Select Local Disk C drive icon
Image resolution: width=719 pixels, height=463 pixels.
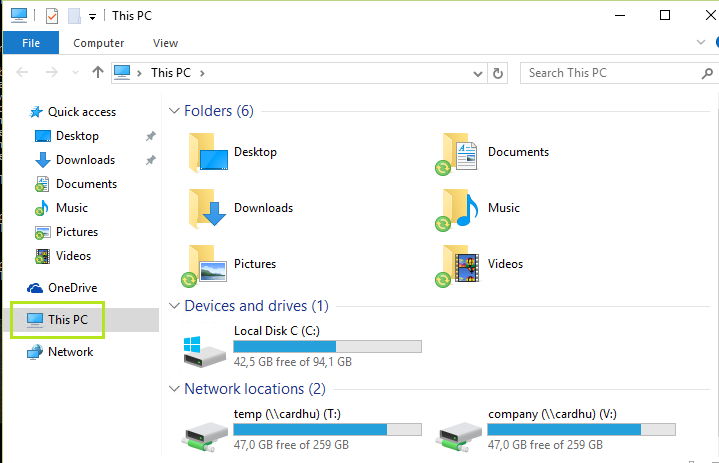point(206,348)
